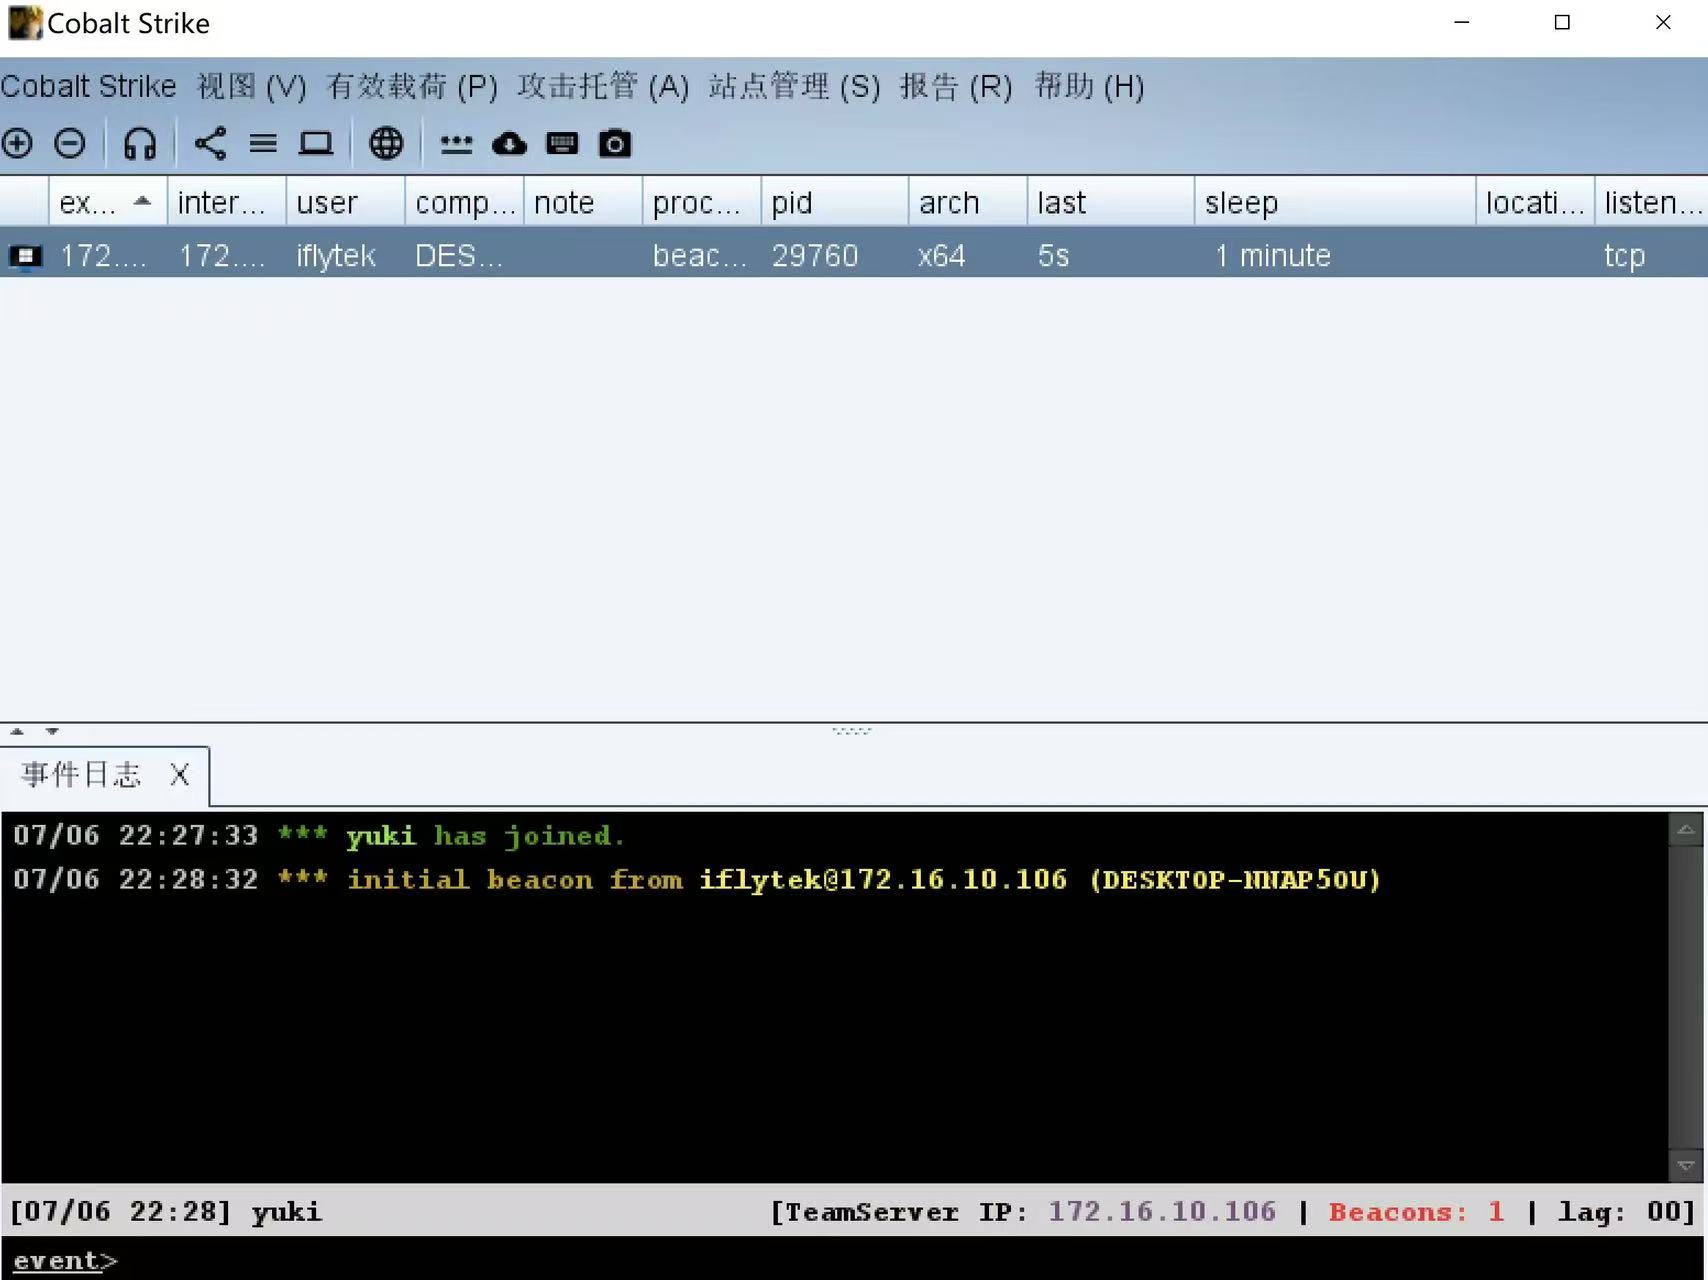Show session table via list lines icon

[263, 144]
